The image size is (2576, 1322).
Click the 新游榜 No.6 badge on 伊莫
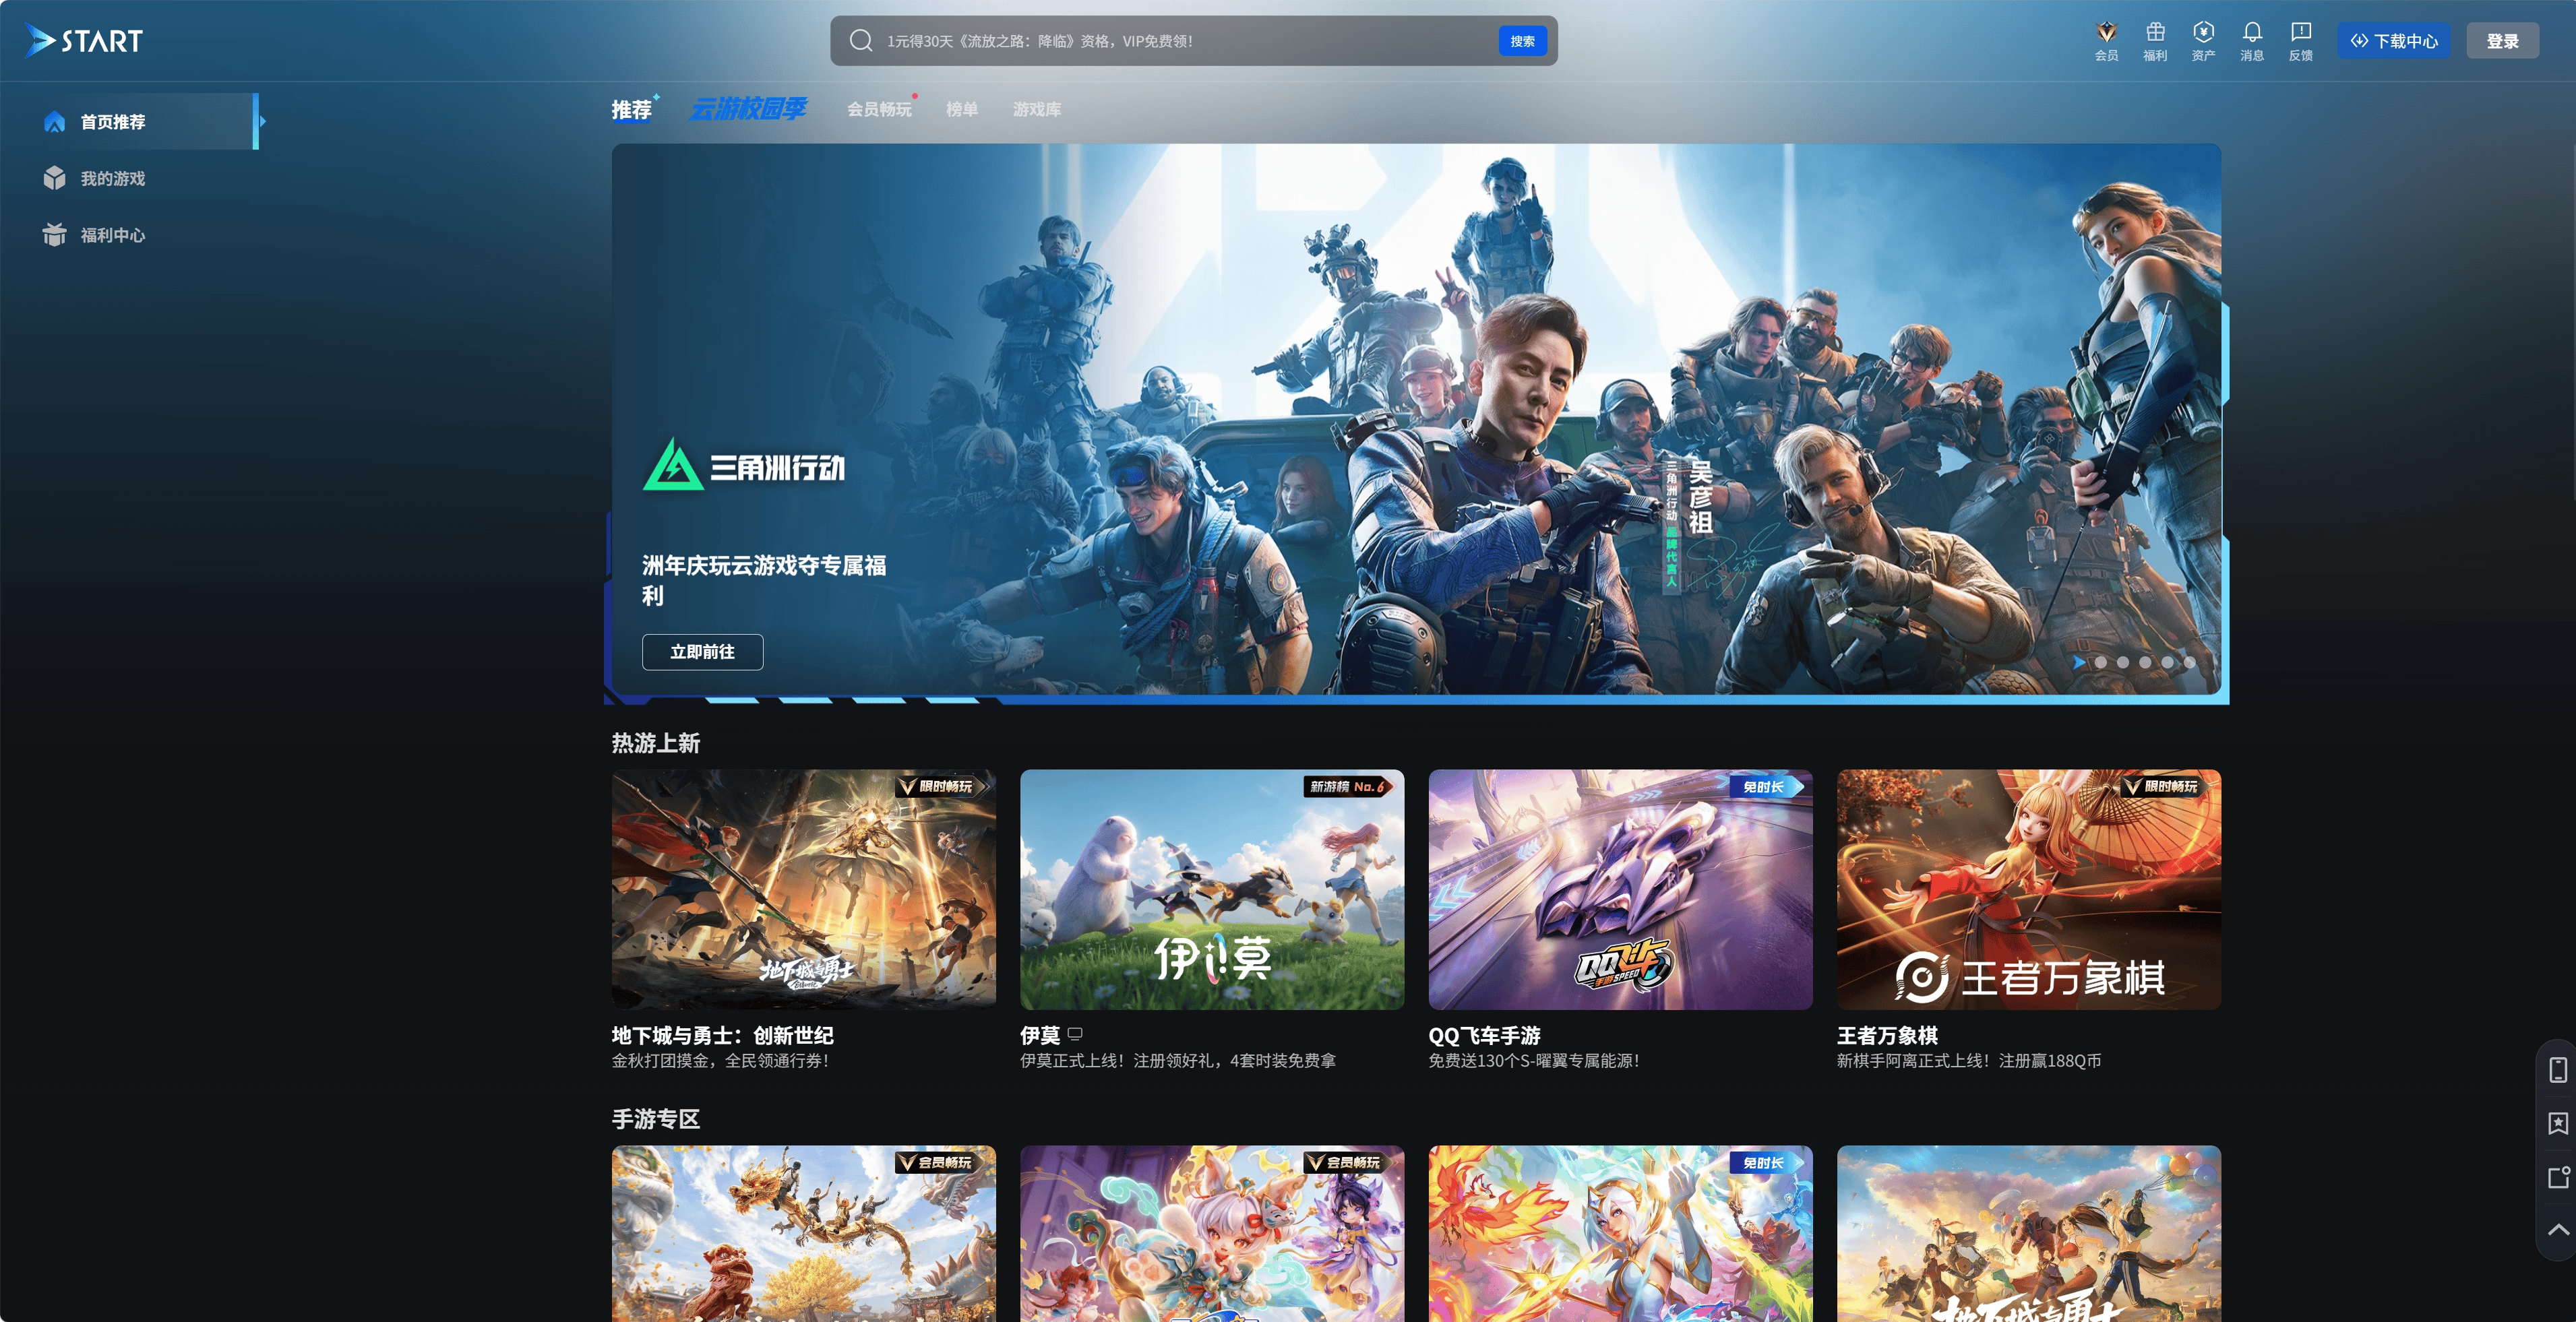[x=1348, y=787]
